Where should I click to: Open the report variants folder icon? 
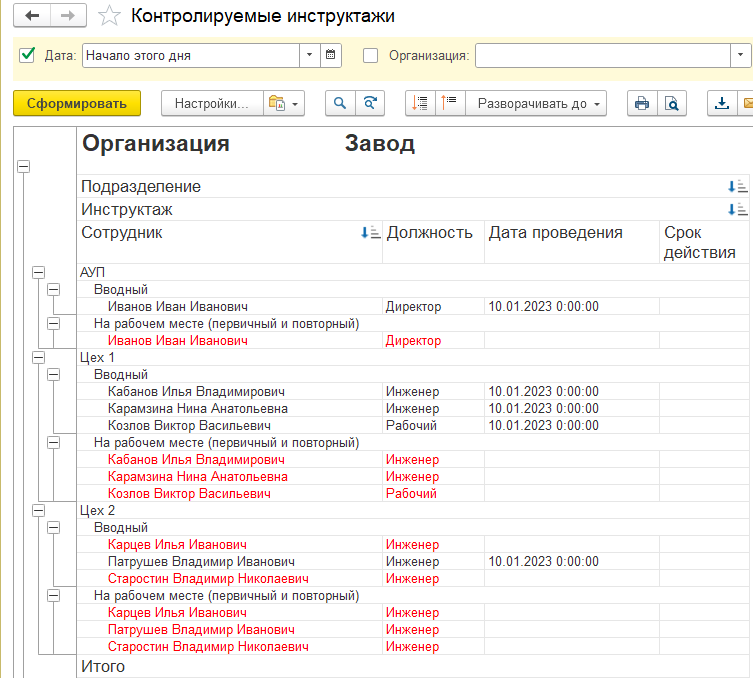[x=277, y=103]
